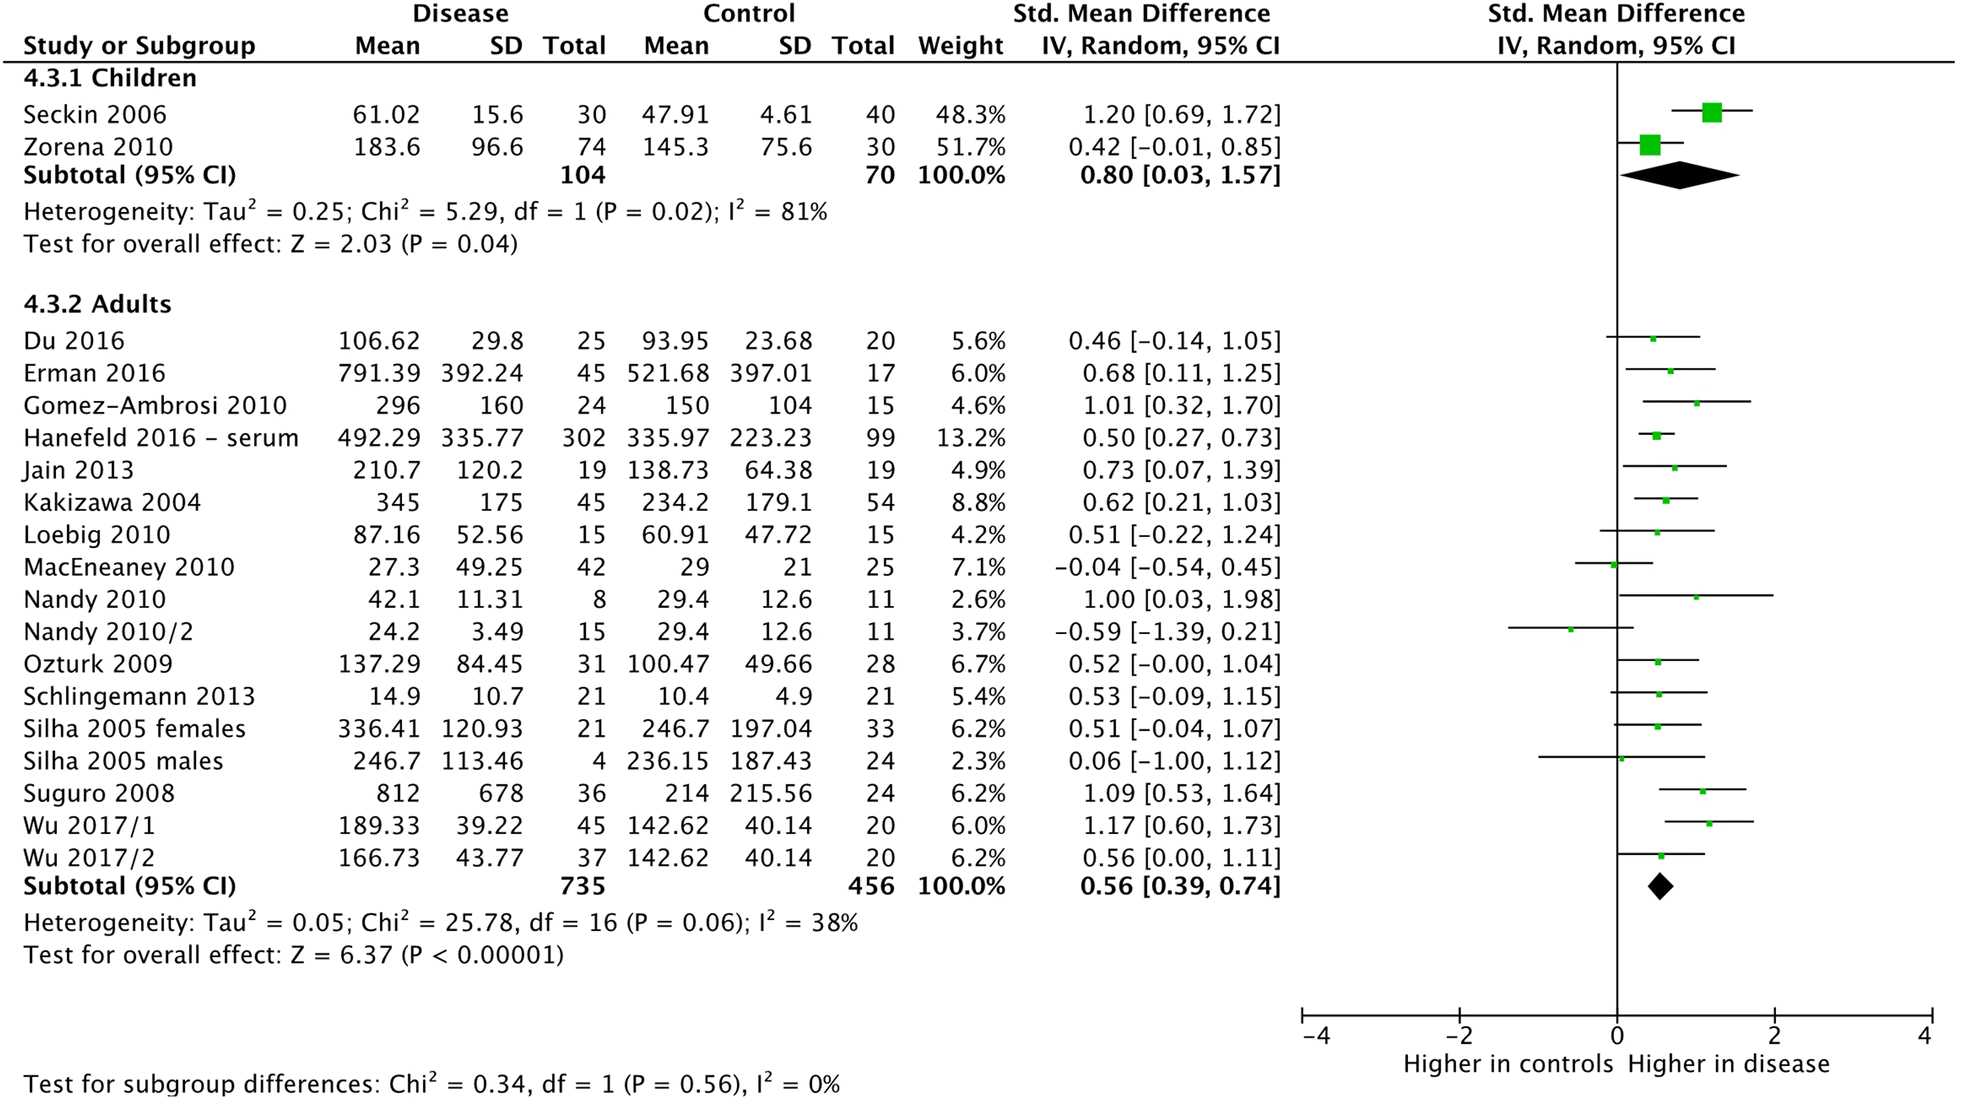The image size is (1961, 1100).
Task: Select 'Test for subgroup differences' line
Action: pyautogui.click(x=432, y=1083)
